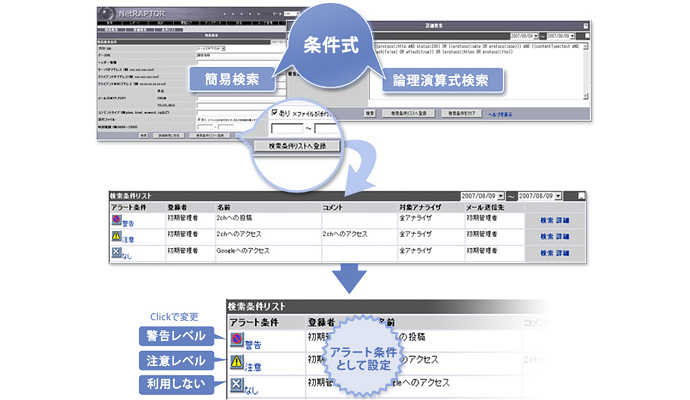Open the protocol dropdown in the simple search form
The height and width of the screenshot is (400, 690).
pyautogui.click(x=224, y=48)
